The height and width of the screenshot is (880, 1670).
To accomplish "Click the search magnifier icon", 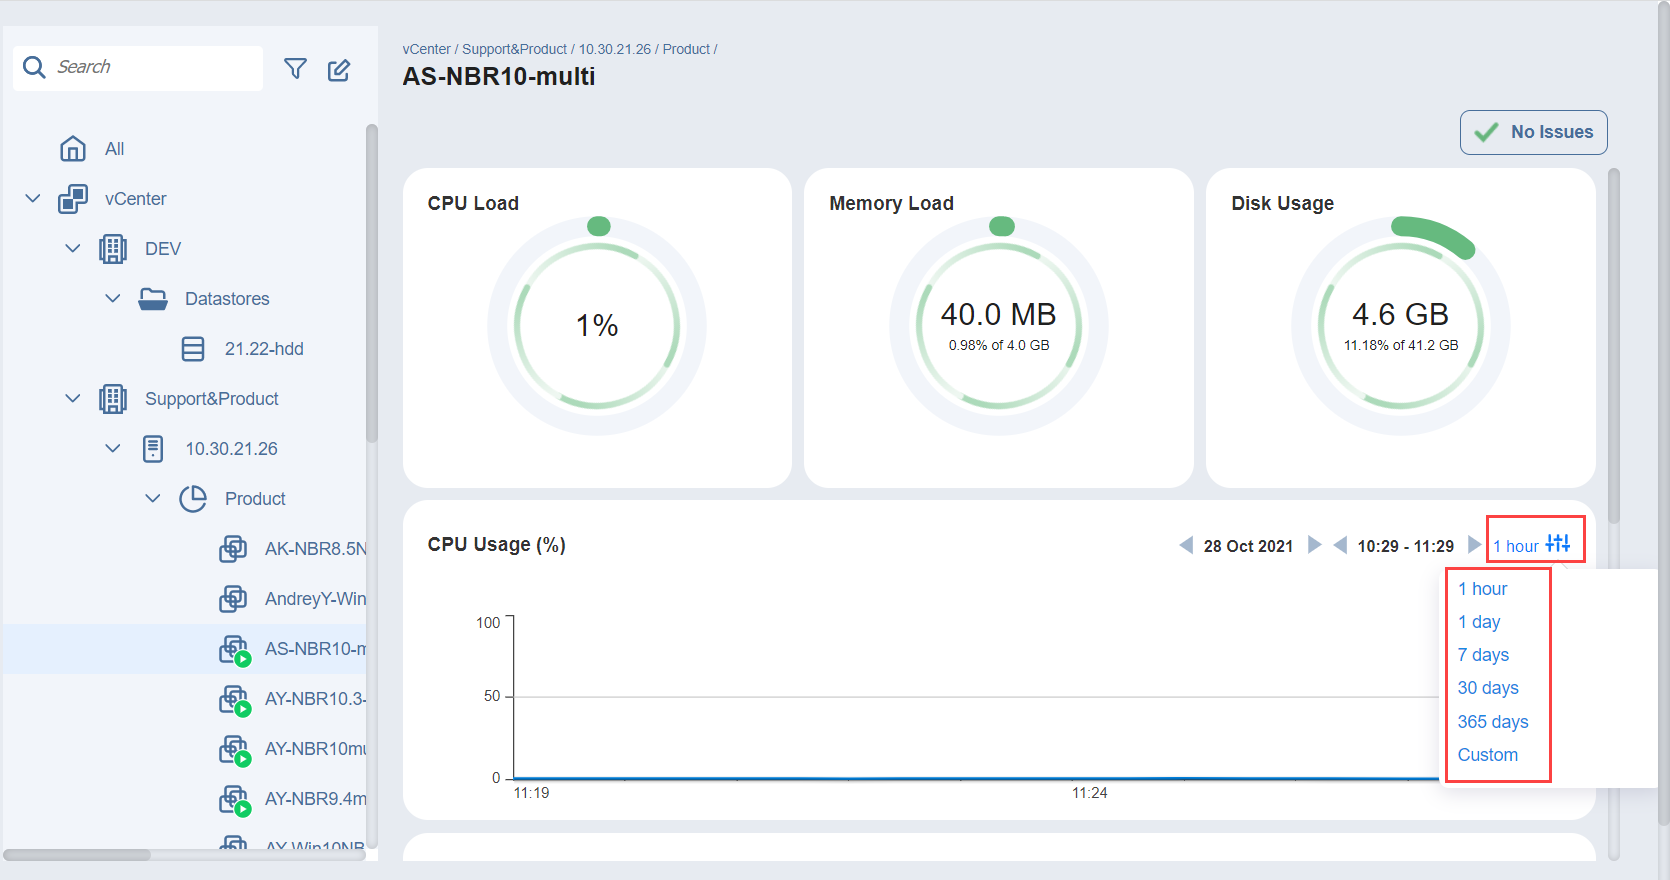I will [34, 67].
